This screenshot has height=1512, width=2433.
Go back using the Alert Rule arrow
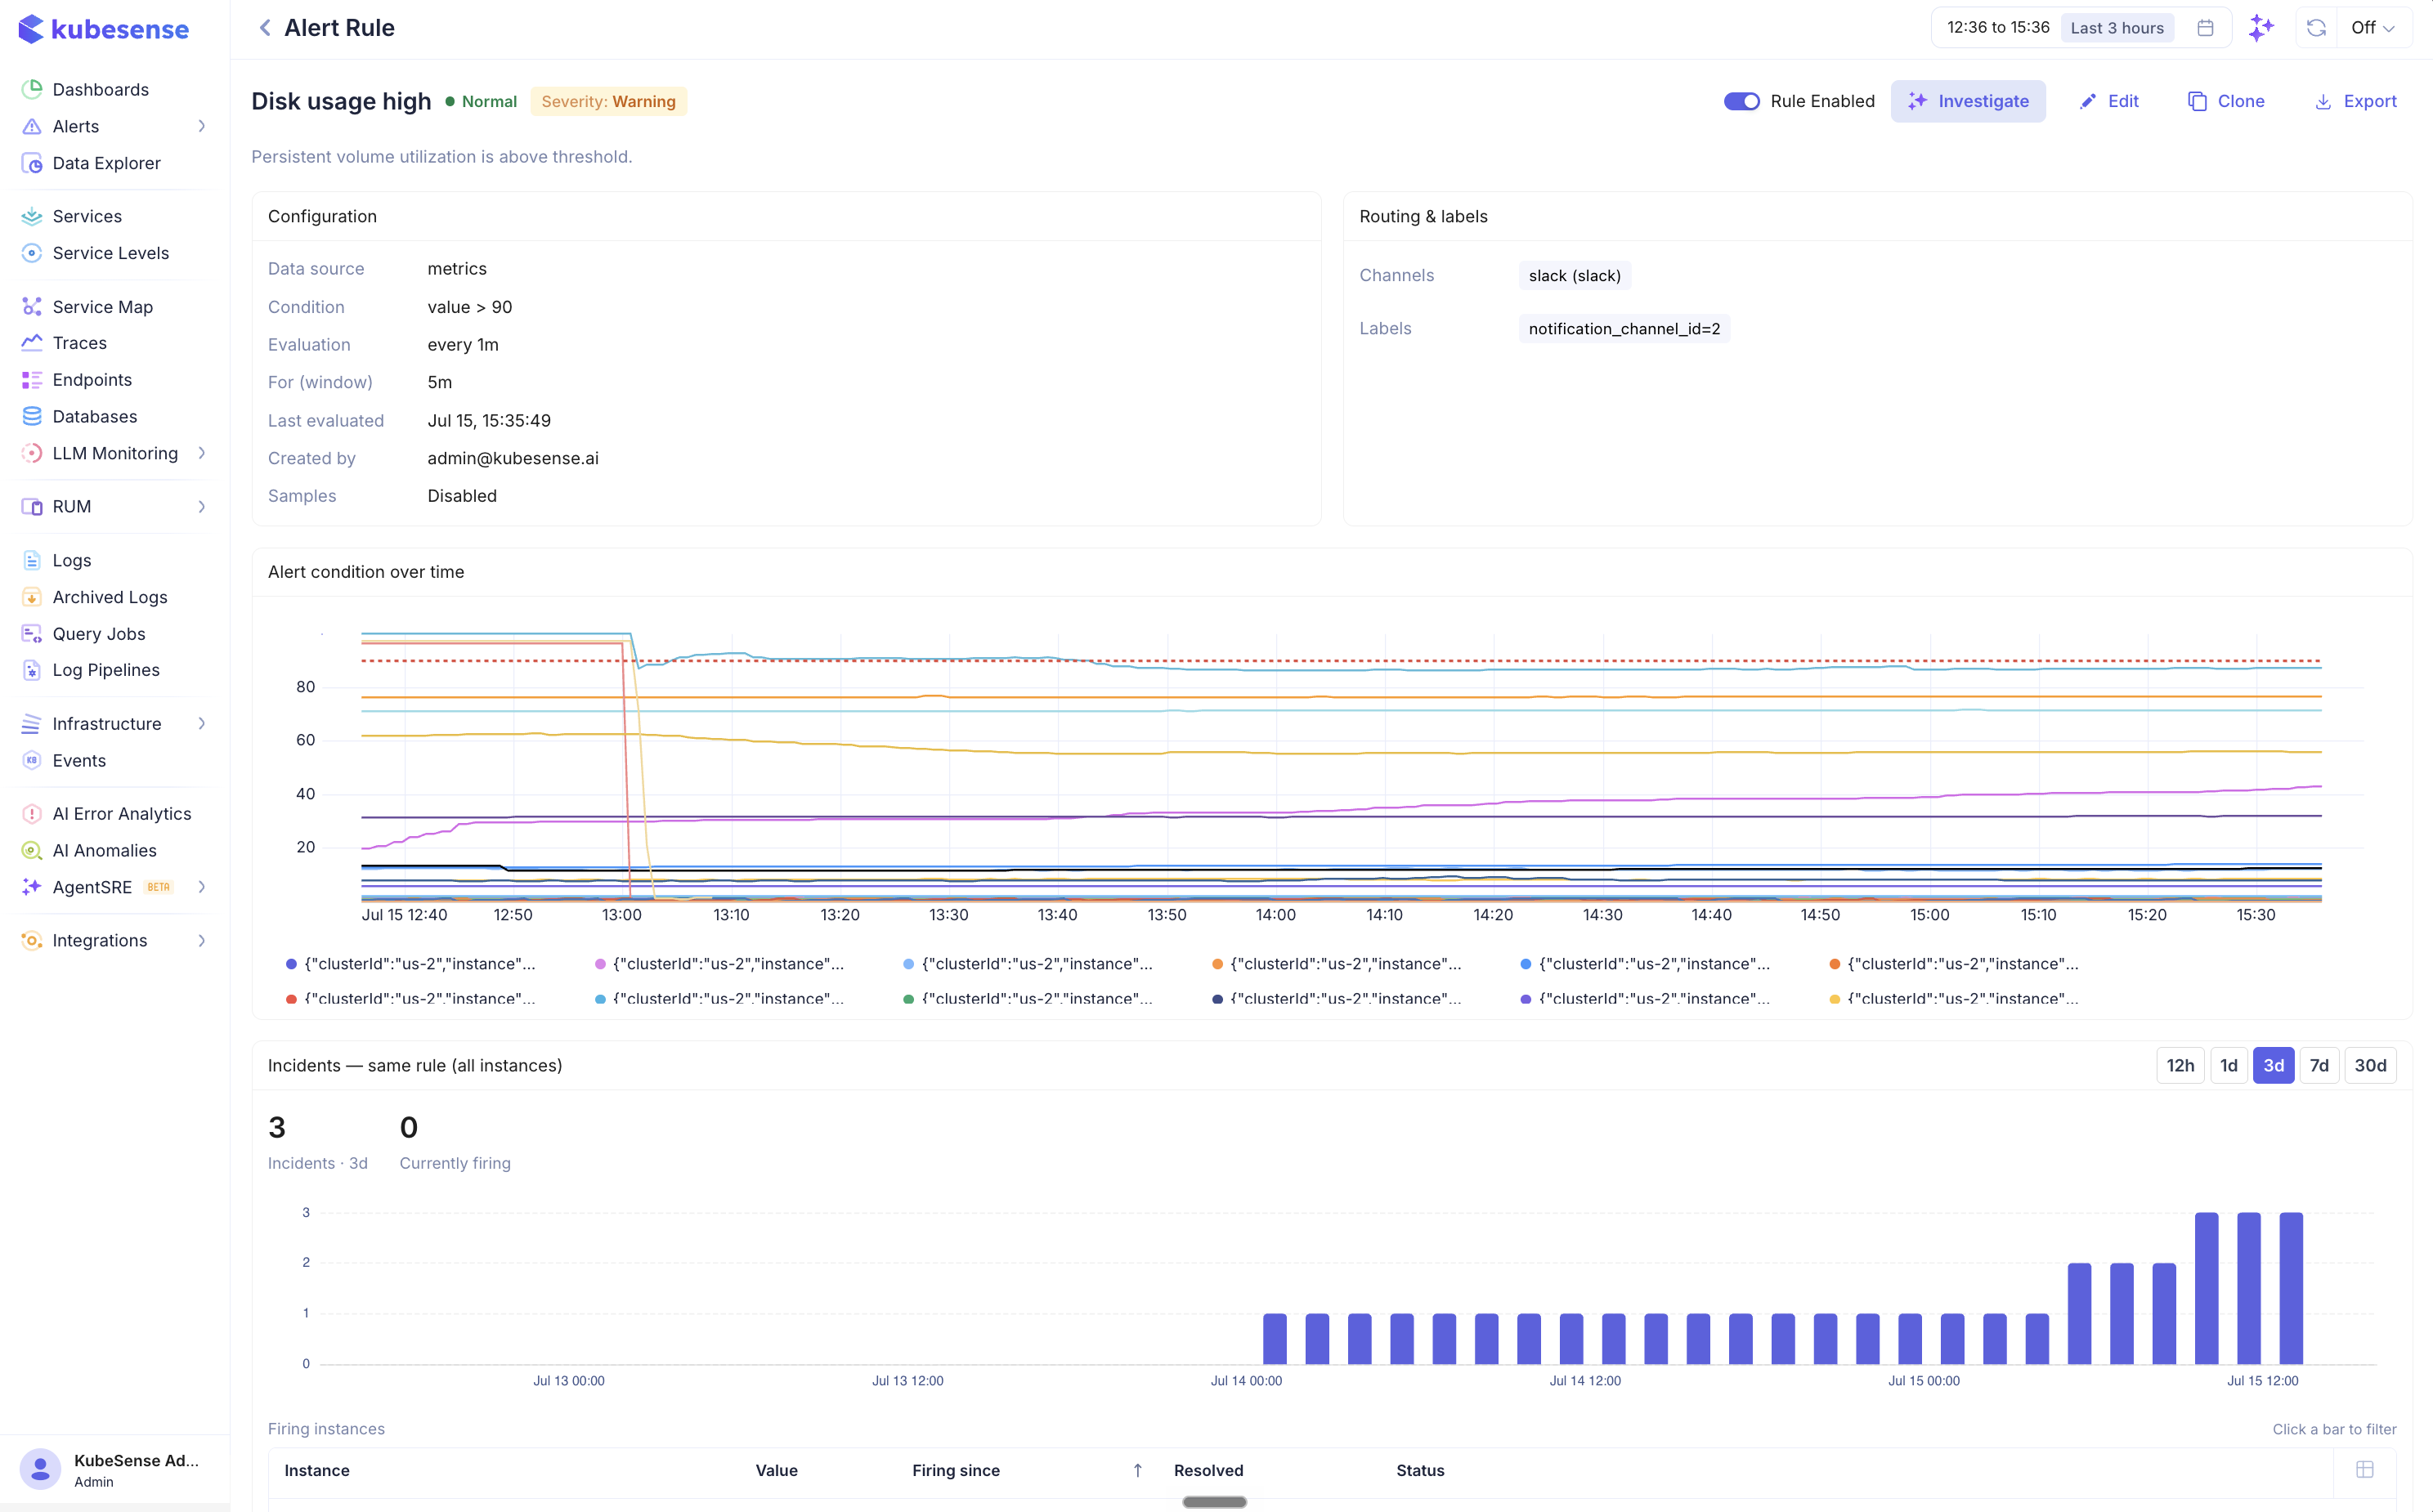tap(265, 28)
